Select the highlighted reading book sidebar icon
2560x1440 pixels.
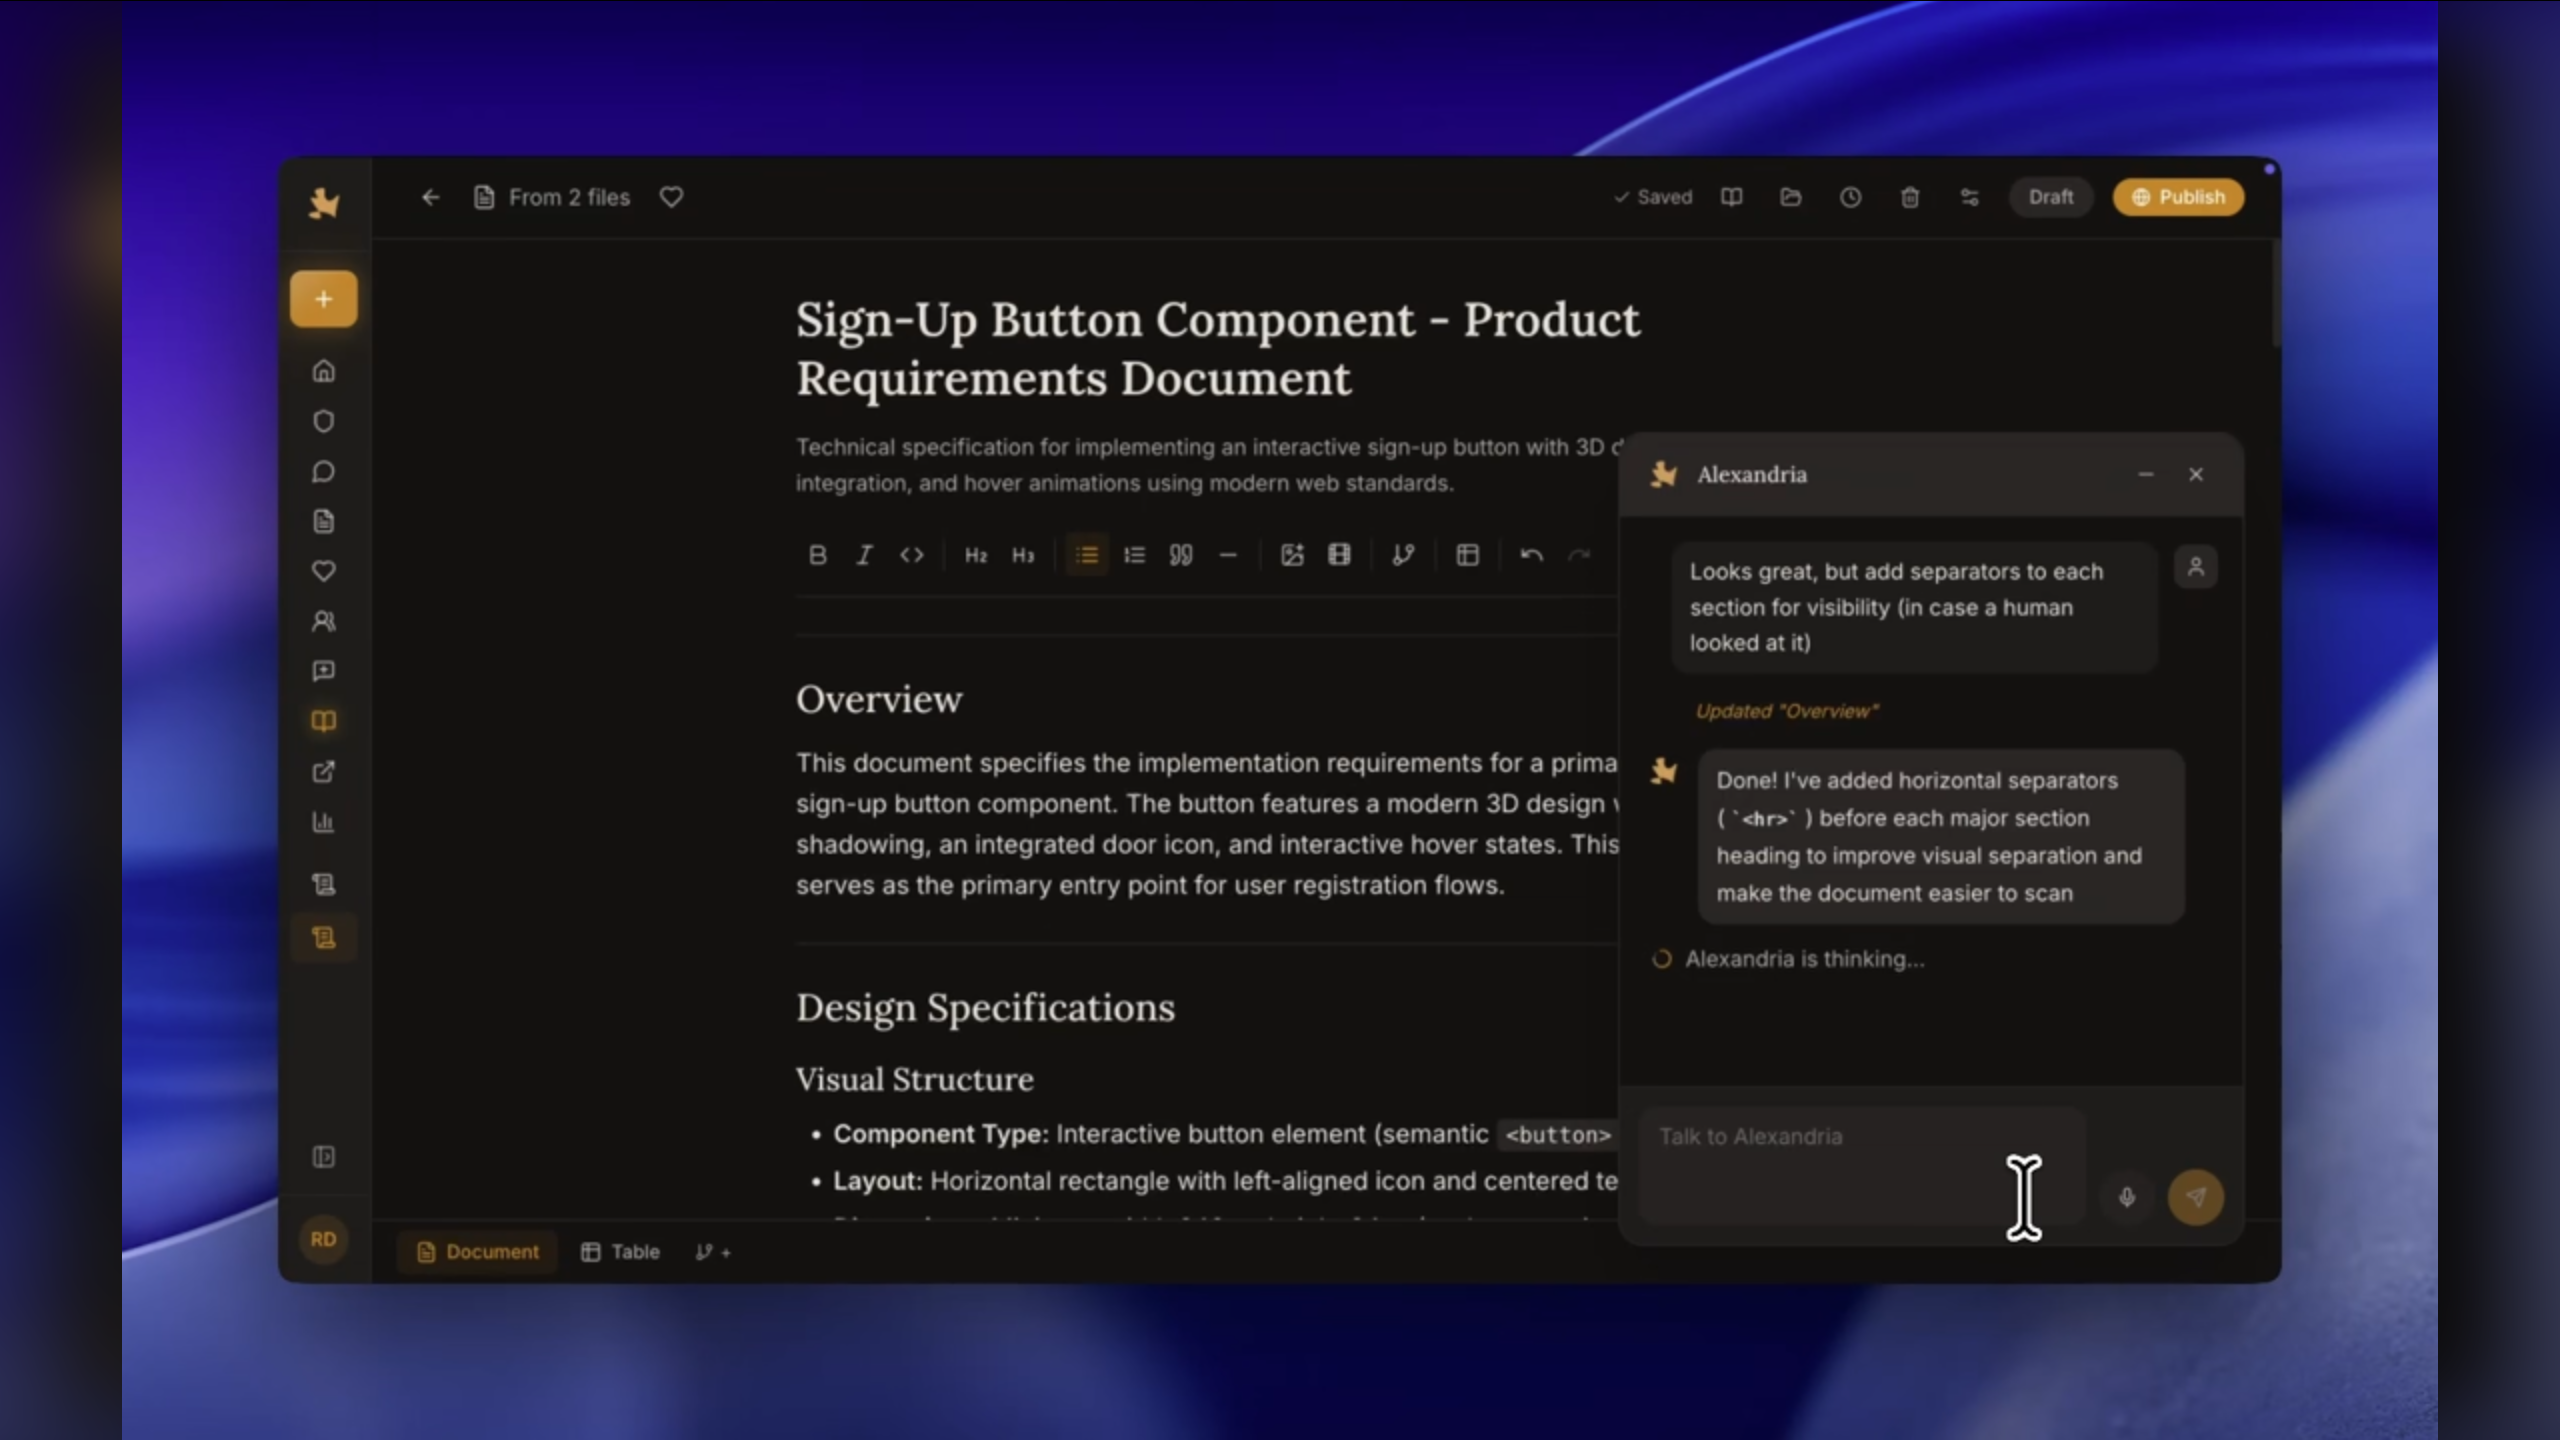323,721
